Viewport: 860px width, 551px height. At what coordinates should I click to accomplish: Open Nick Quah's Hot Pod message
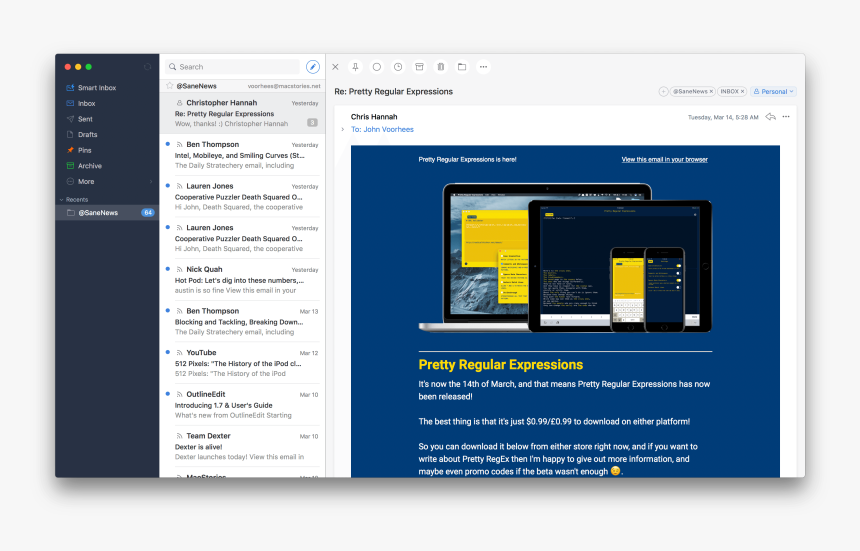[x=242, y=280]
